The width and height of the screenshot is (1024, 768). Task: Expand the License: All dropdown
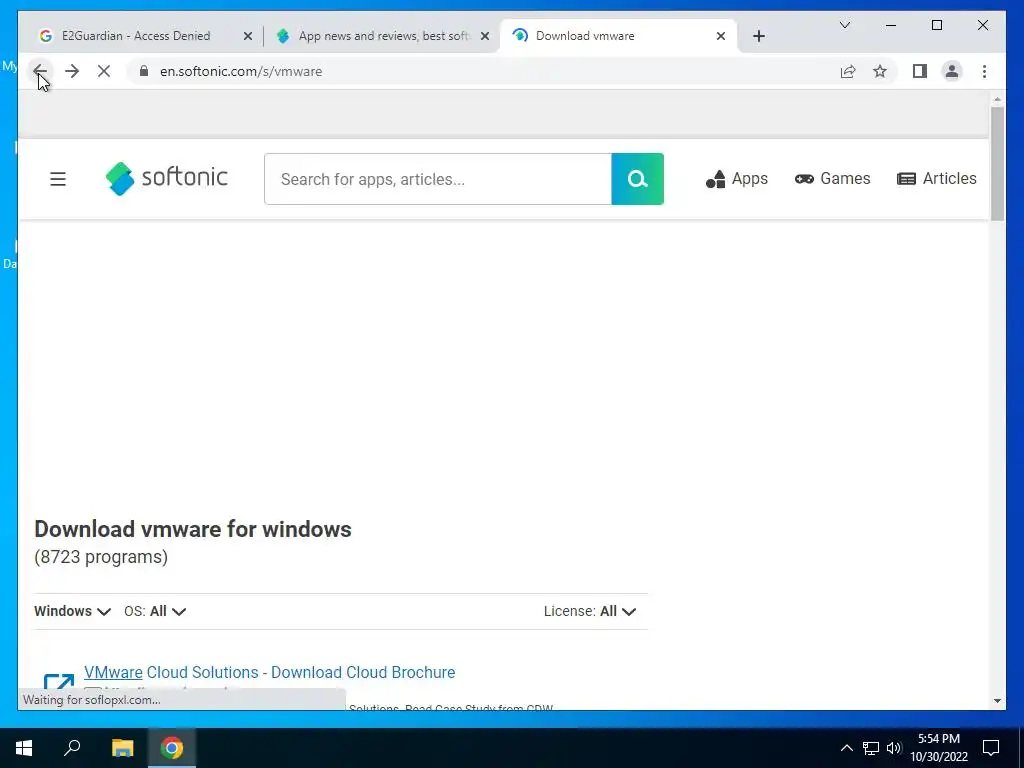(590, 611)
